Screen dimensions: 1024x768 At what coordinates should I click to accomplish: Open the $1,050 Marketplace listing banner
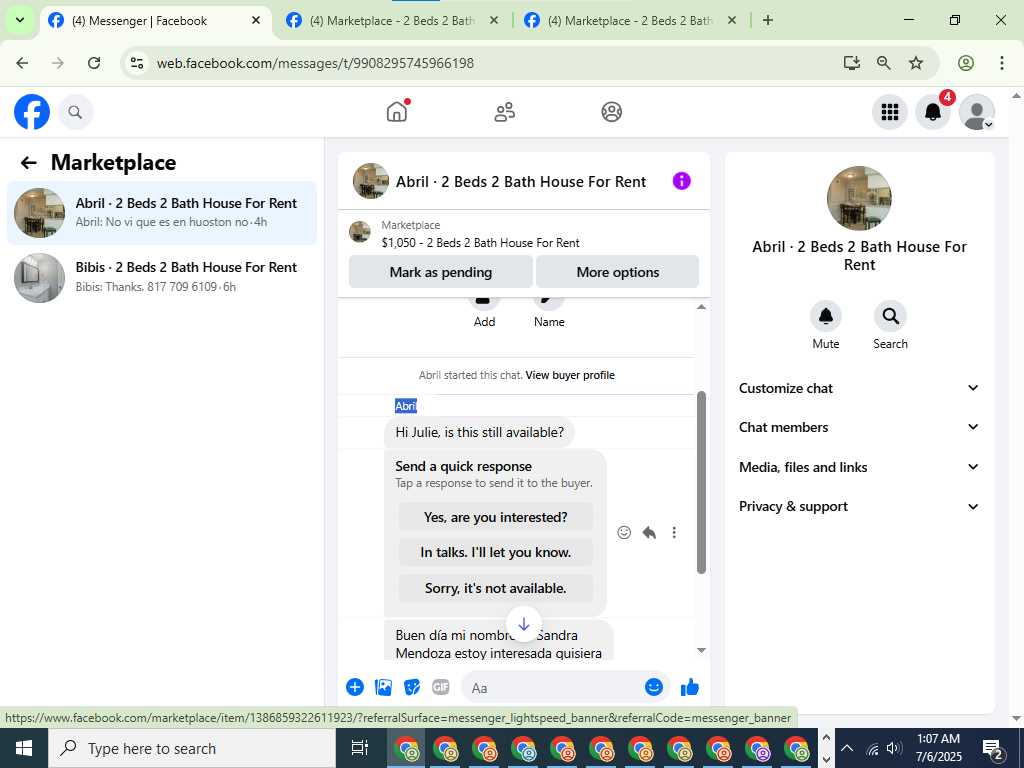point(524,234)
